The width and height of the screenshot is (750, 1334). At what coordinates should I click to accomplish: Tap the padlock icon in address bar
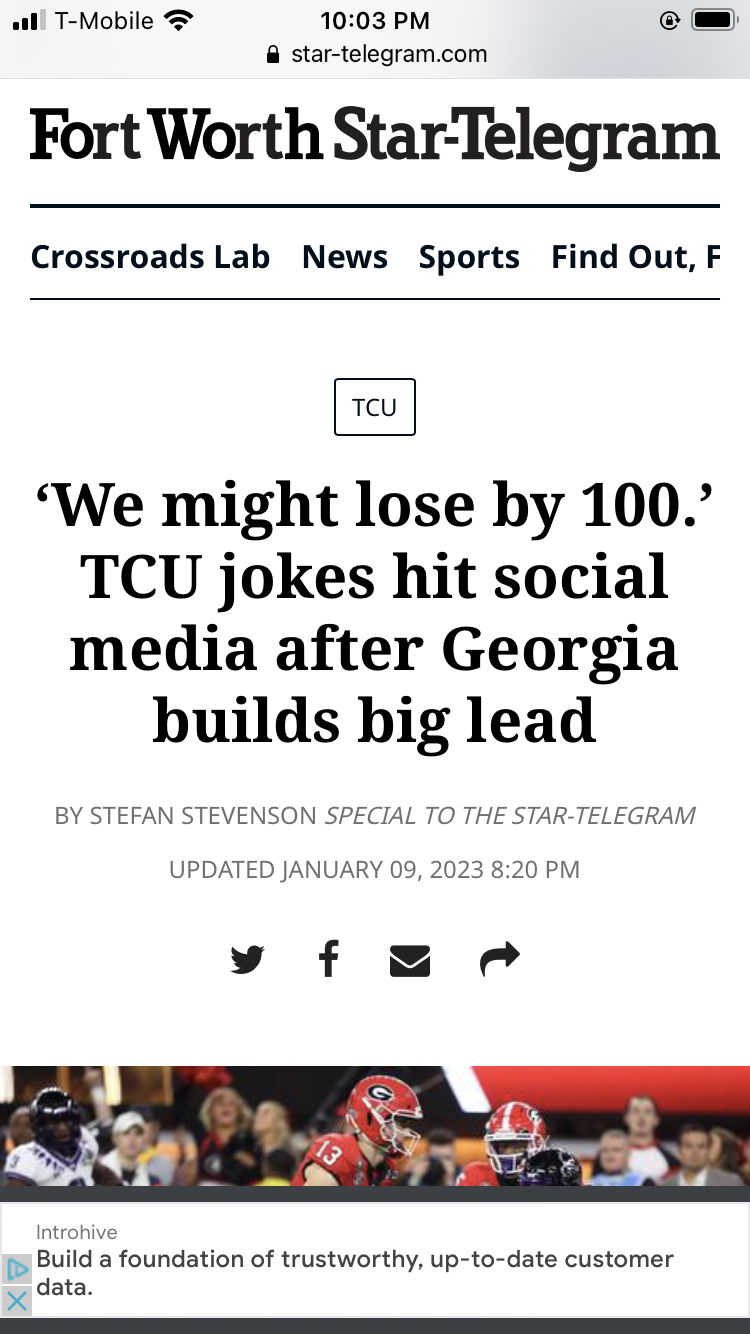pyautogui.click(x=273, y=54)
